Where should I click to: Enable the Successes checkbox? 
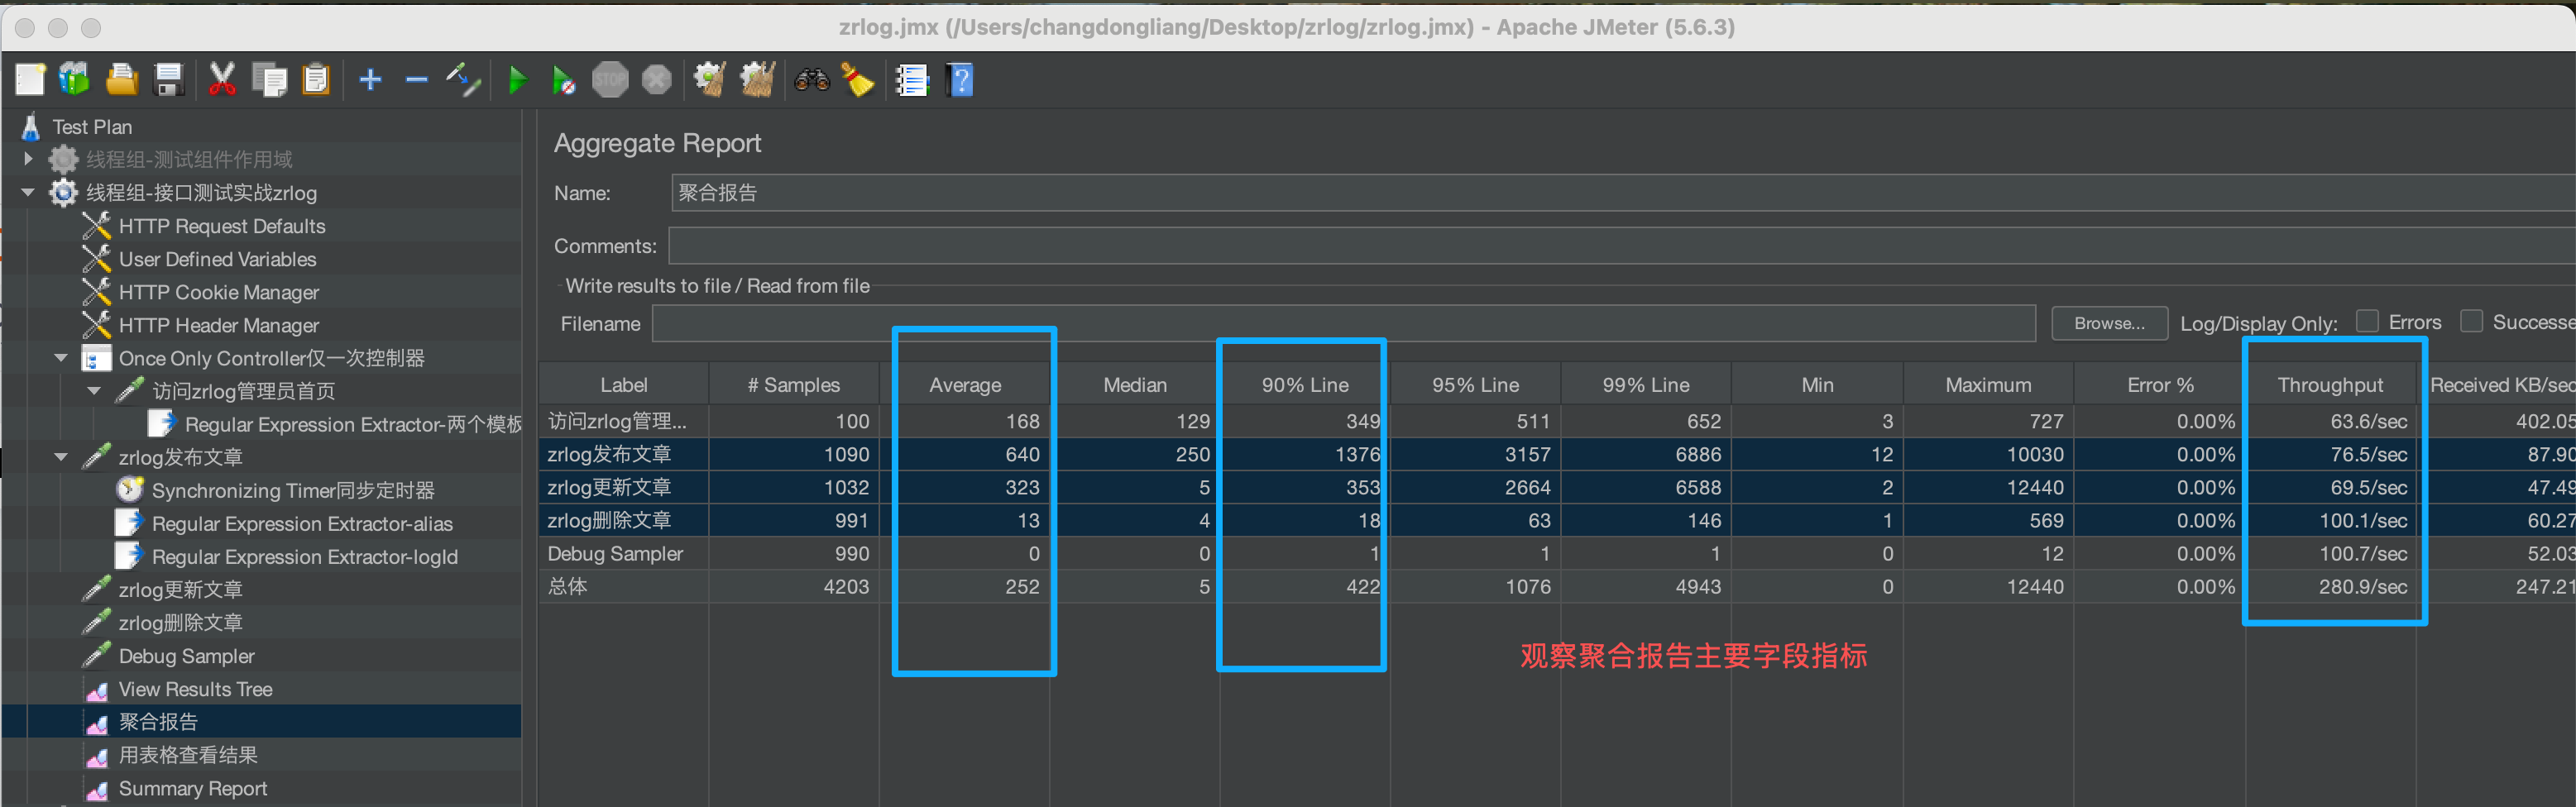tap(2471, 321)
